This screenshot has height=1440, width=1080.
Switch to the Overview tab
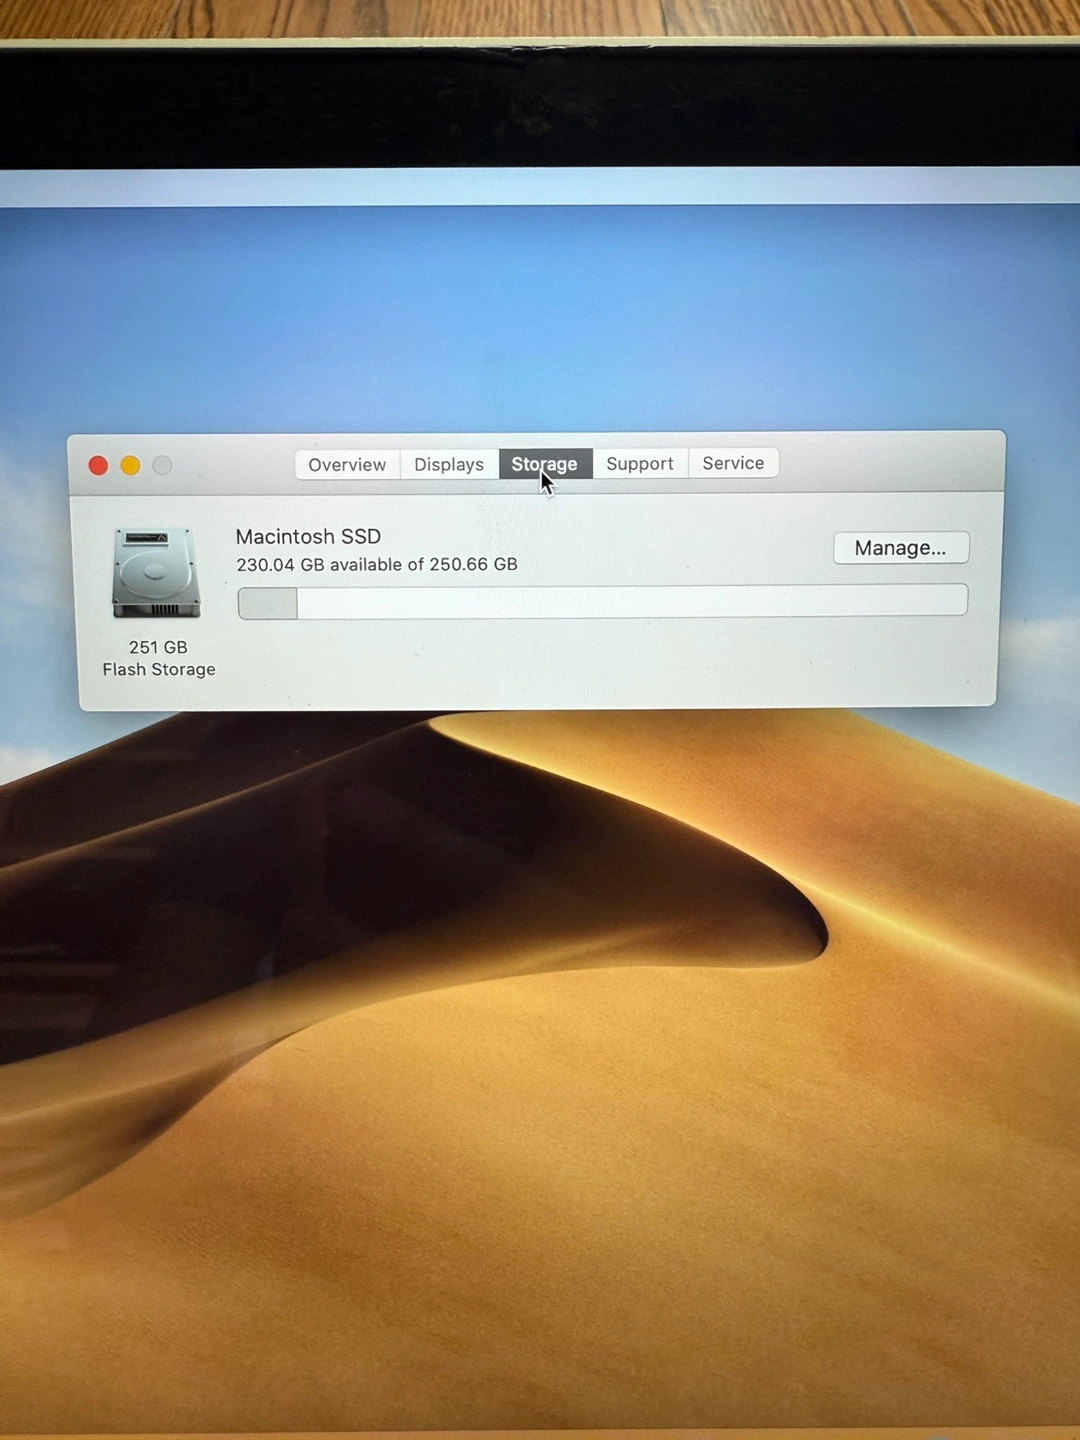tap(347, 465)
